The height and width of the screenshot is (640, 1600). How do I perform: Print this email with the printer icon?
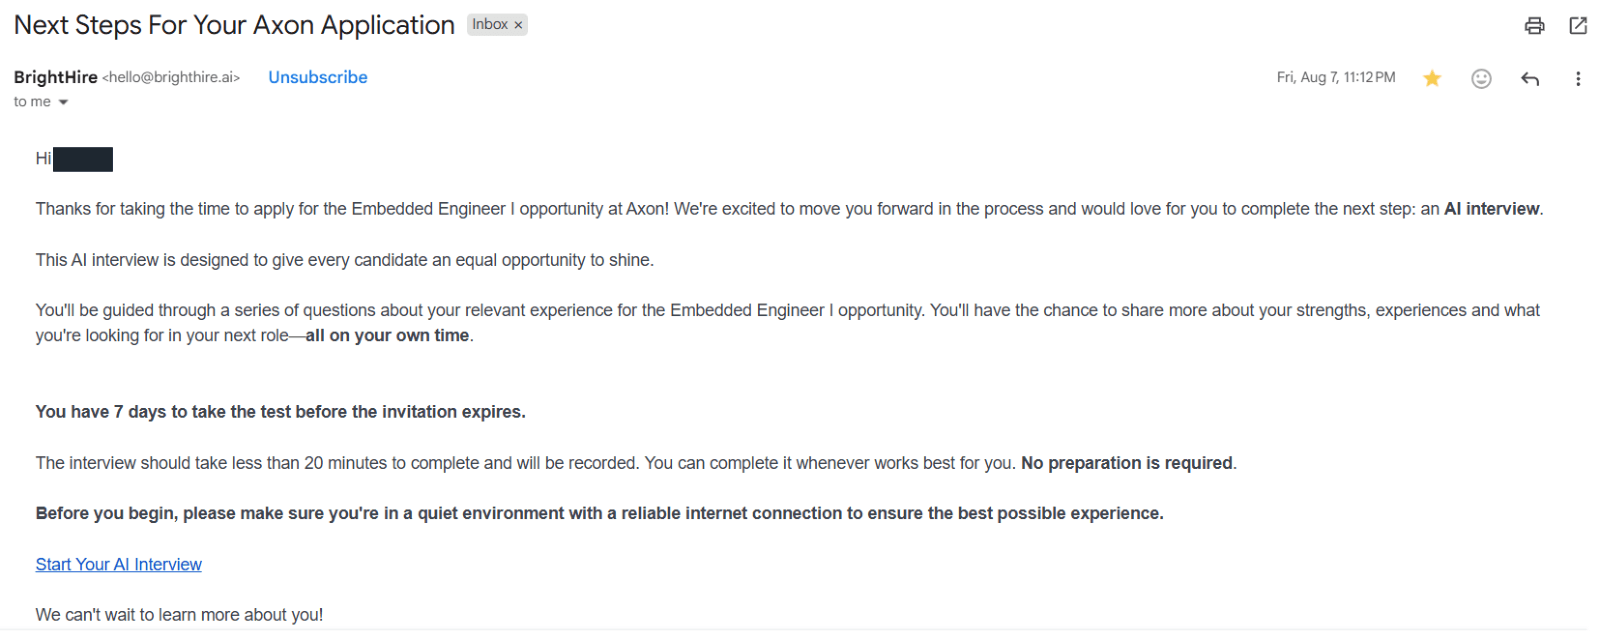[1534, 26]
